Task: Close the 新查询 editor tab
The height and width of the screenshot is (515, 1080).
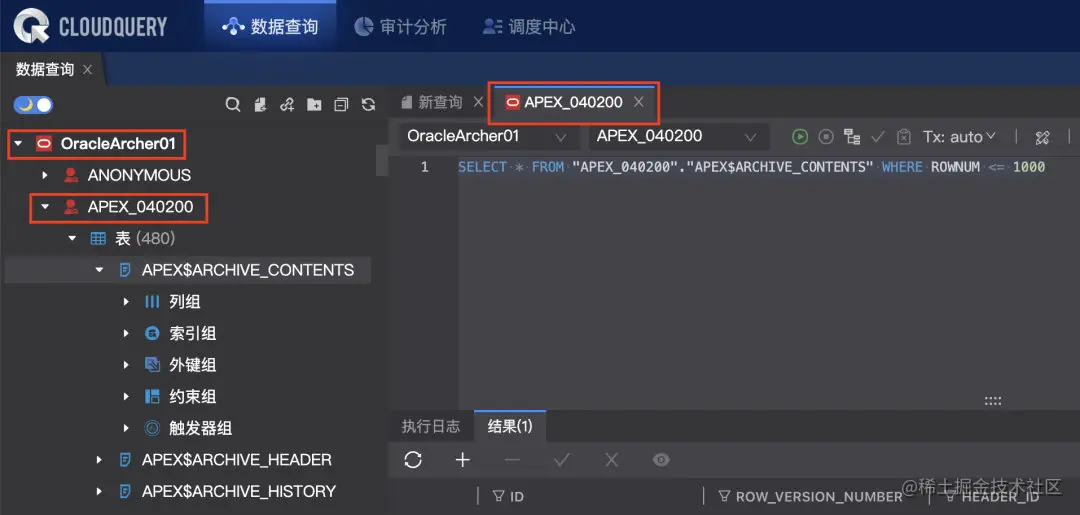Action: 478,103
